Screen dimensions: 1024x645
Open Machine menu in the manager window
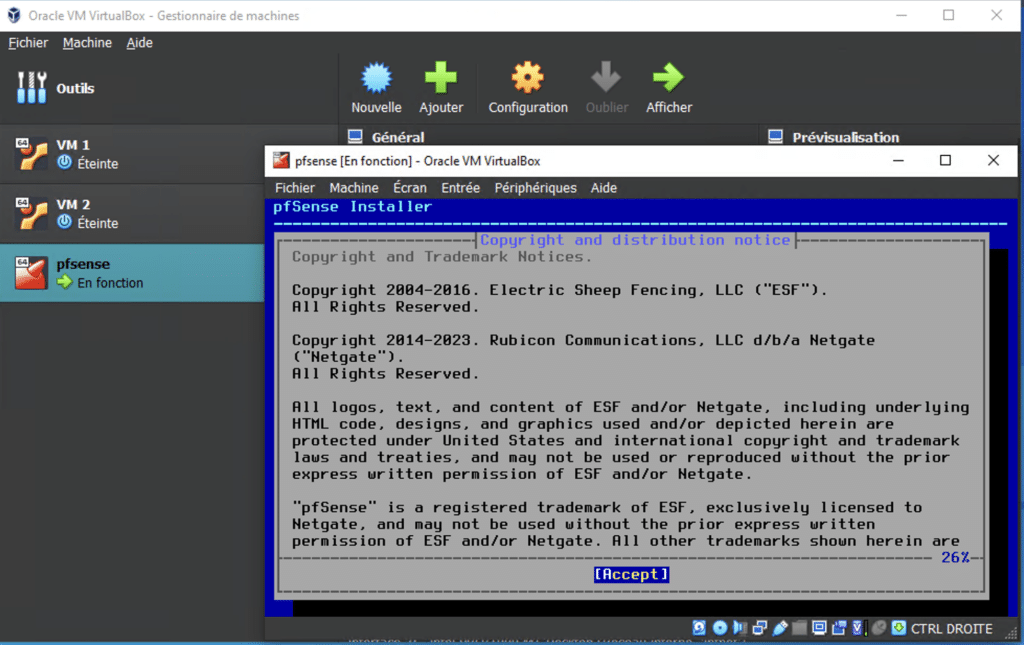87,42
